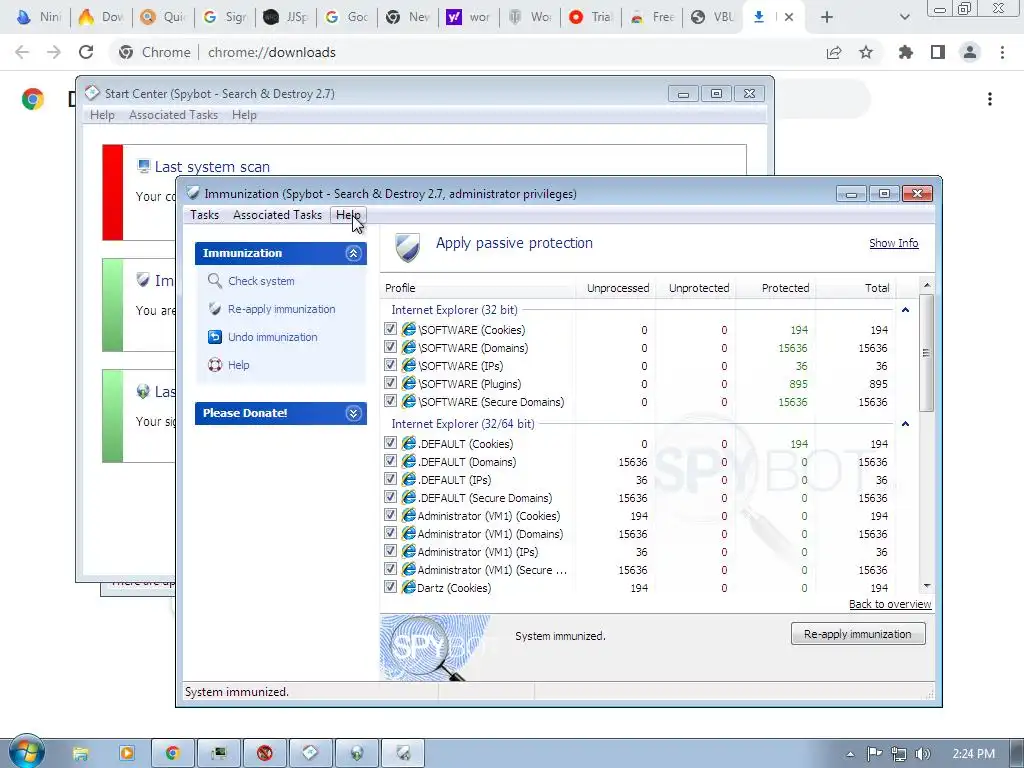
Task: Click the Spybot Start Center taskbar icon
Action: (310, 754)
